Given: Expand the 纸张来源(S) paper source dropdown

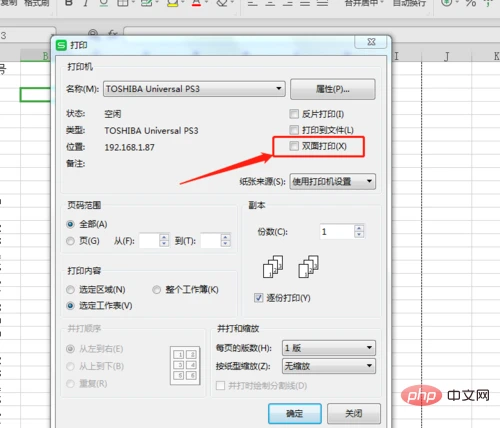Looking at the screenshot, I should tap(333, 181).
